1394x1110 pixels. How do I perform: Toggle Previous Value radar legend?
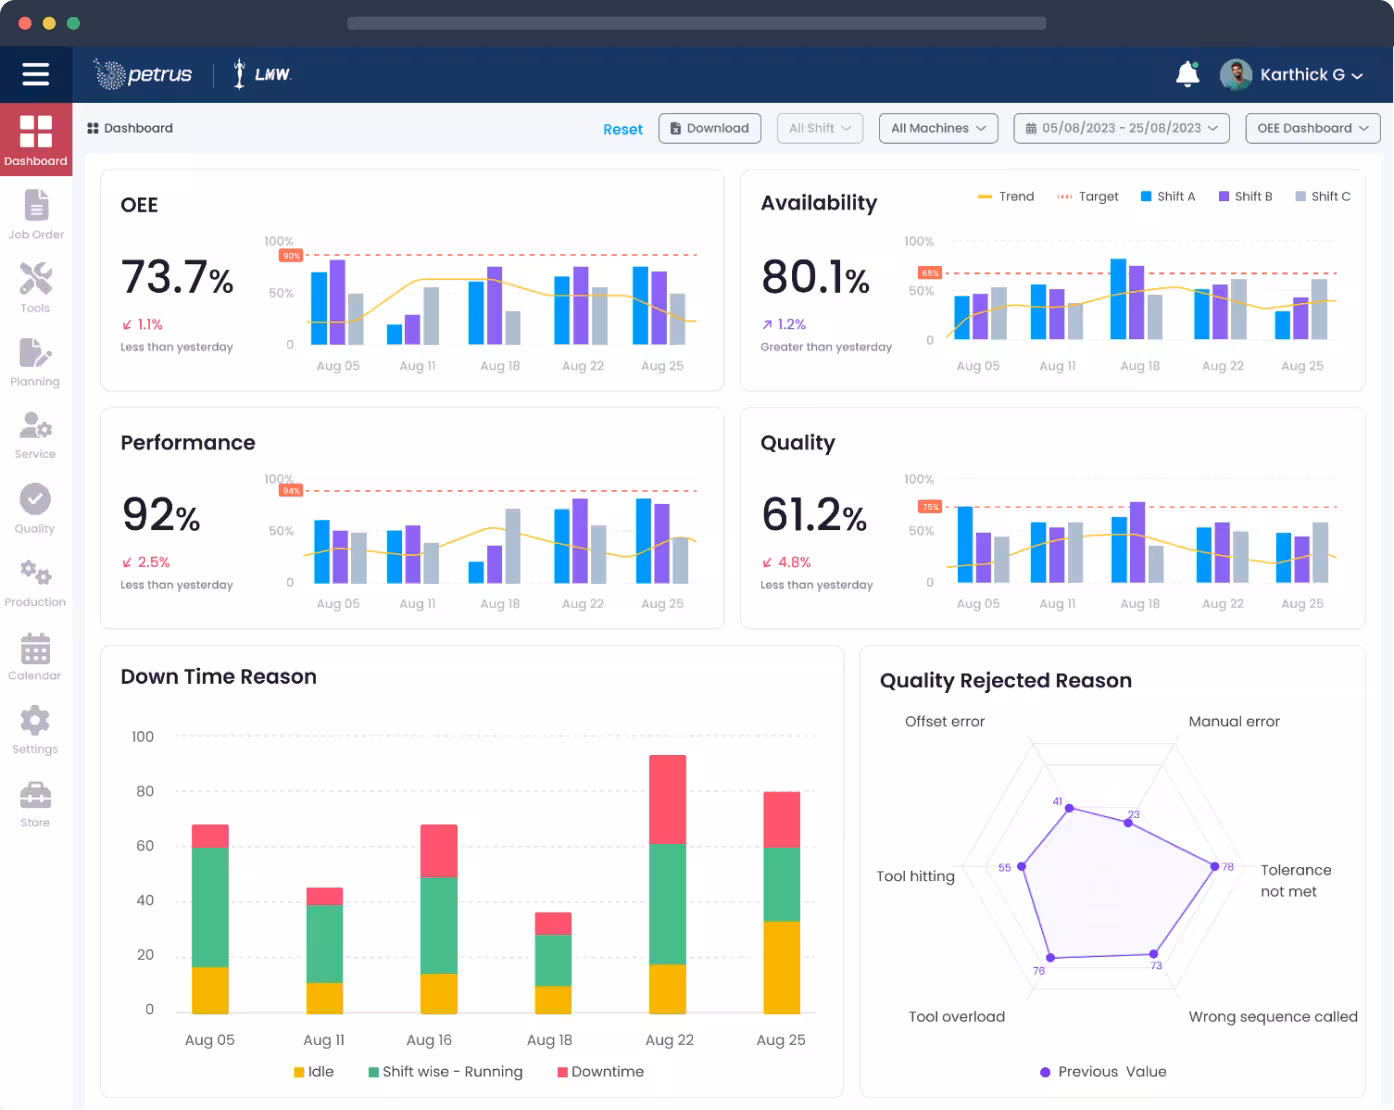coord(1103,1071)
